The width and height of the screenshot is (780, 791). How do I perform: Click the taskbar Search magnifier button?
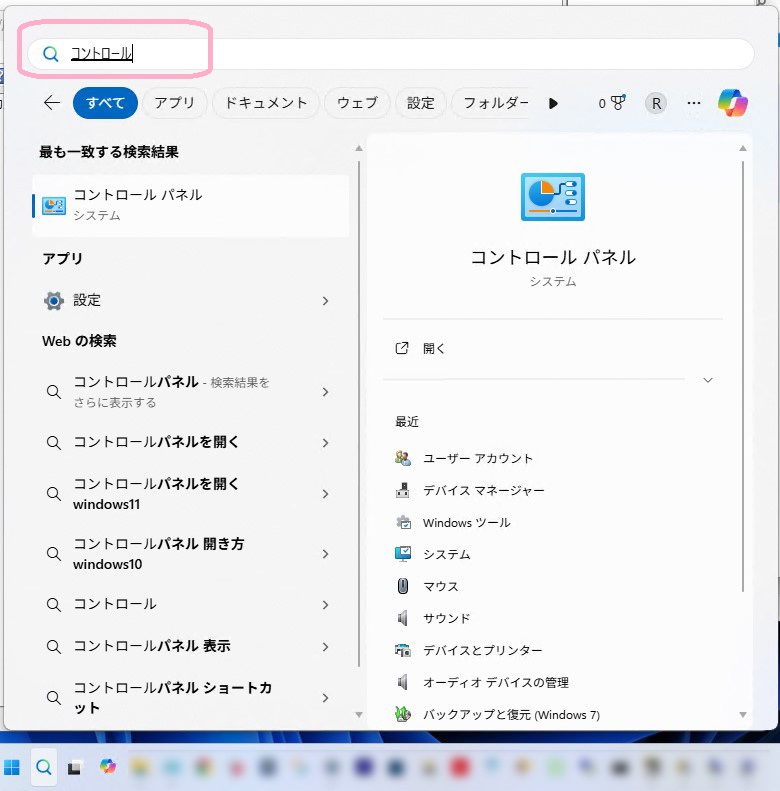click(44, 767)
